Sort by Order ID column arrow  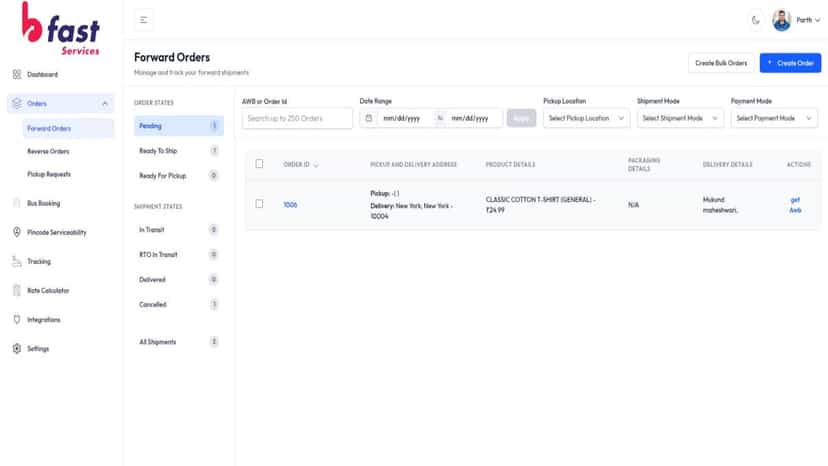316,165
